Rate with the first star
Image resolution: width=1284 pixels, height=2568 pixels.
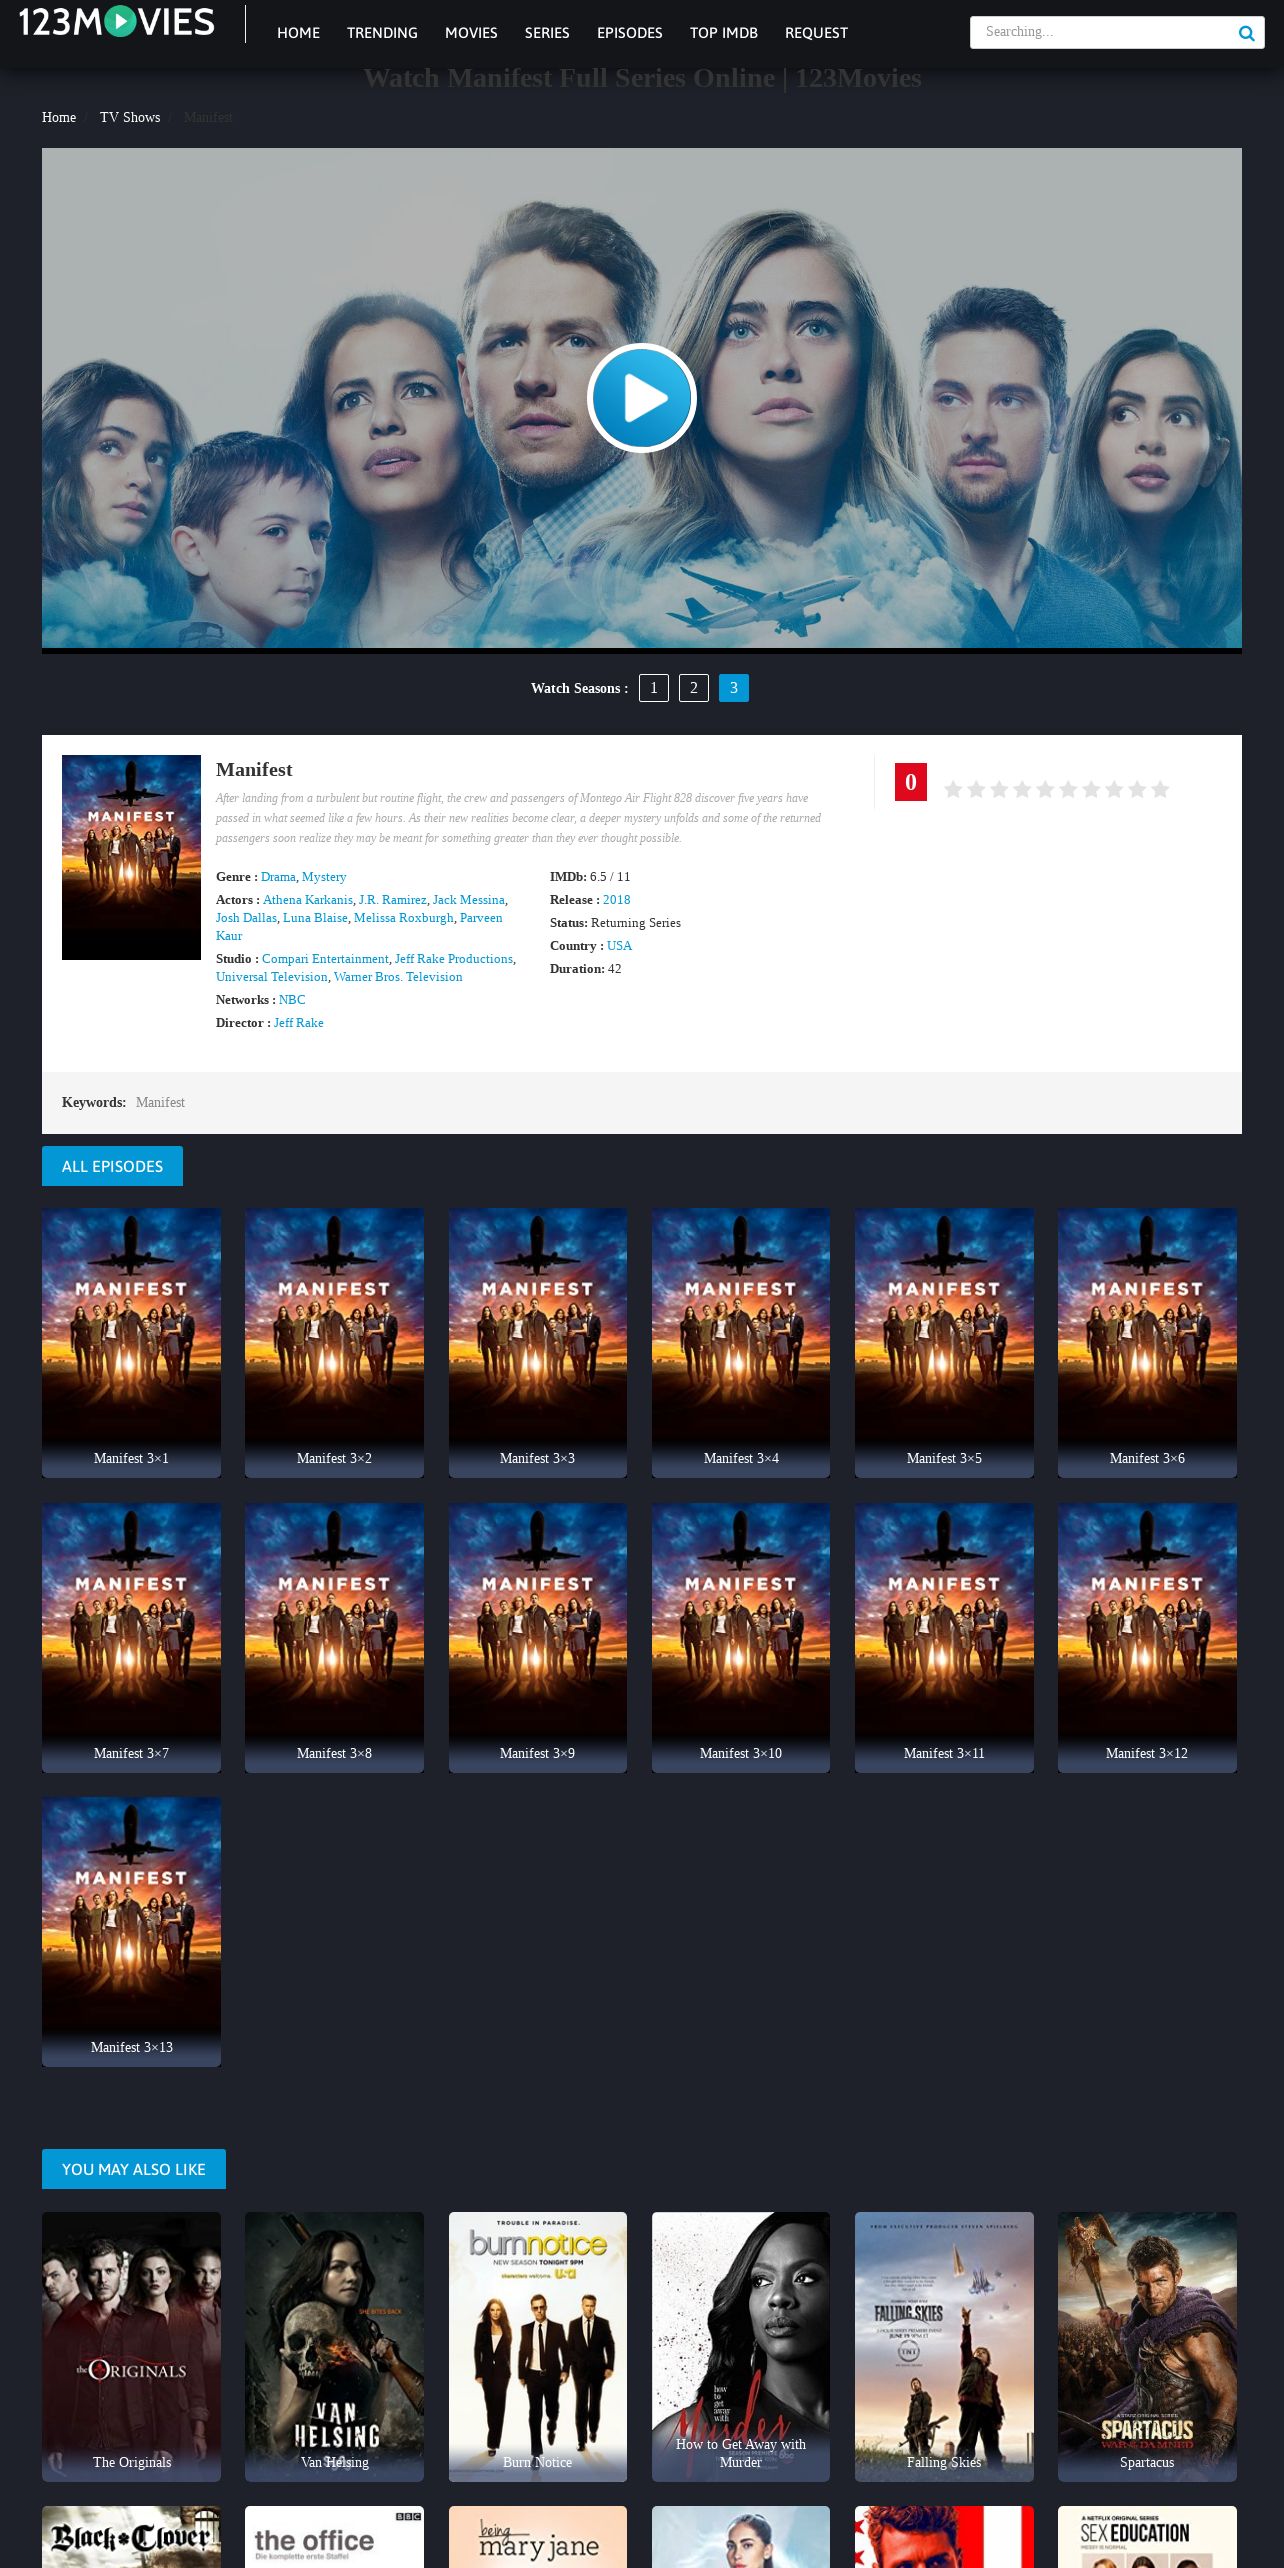[x=953, y=790]
